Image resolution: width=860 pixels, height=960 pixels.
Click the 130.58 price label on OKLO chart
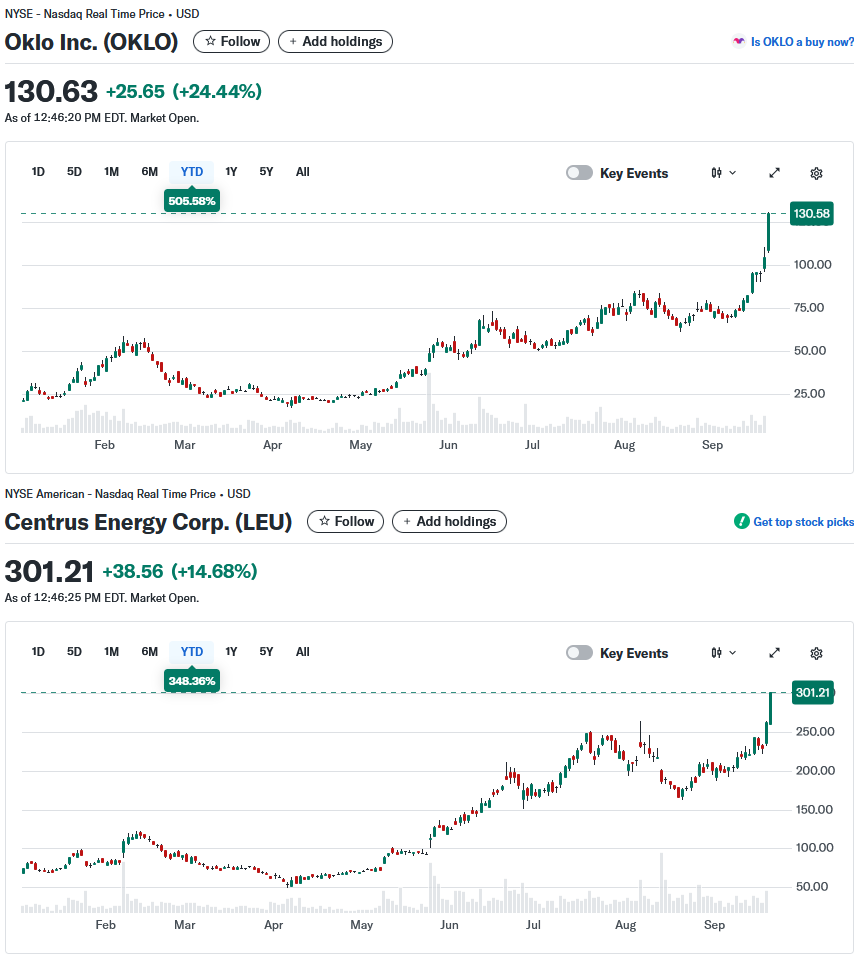click(x=811, y=214)
